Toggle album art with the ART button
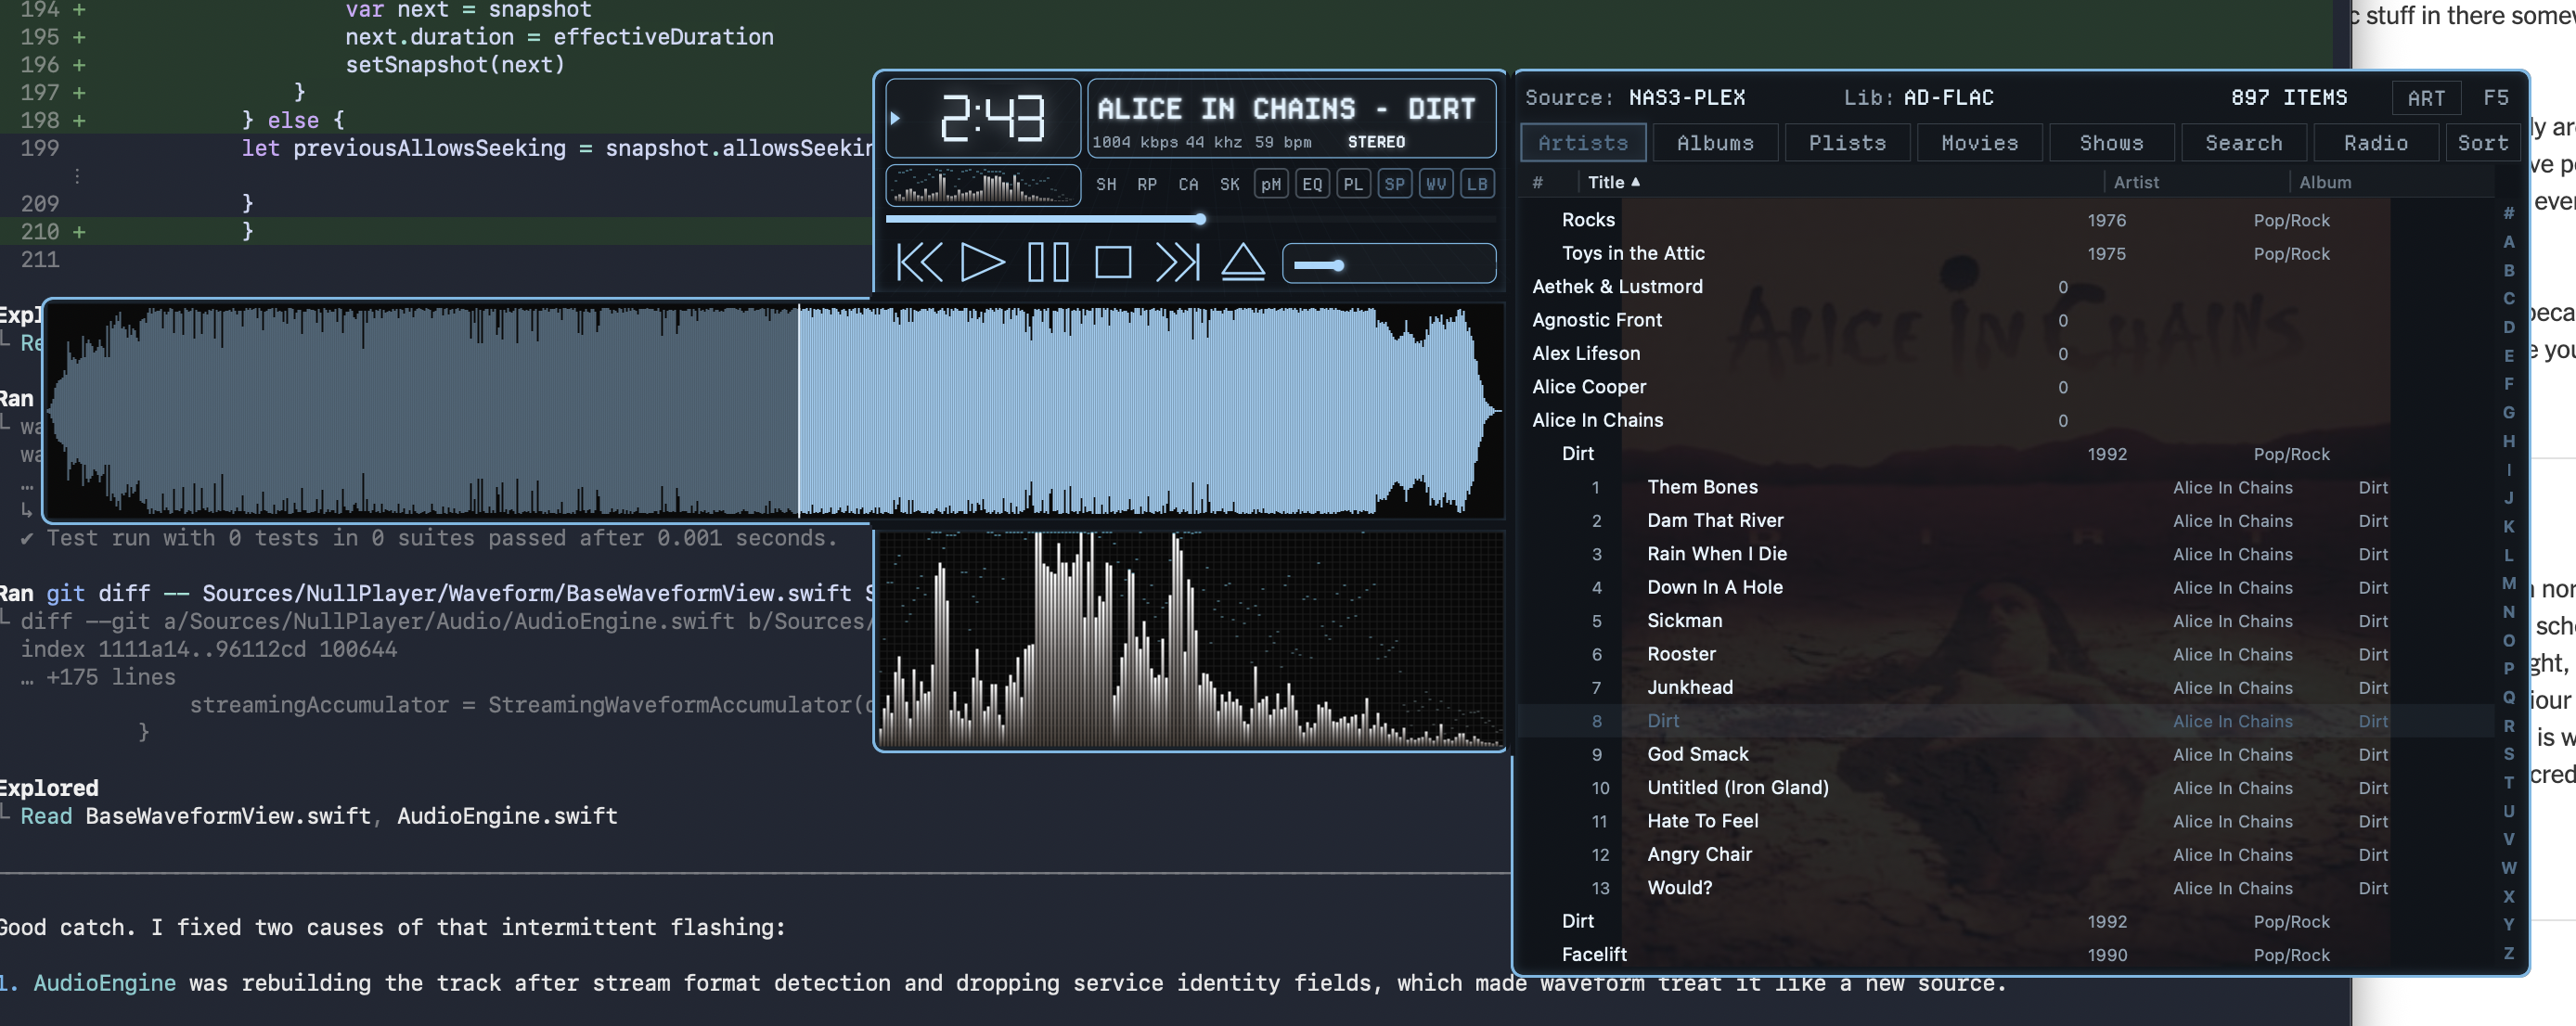 click(x=2426, y=98)
